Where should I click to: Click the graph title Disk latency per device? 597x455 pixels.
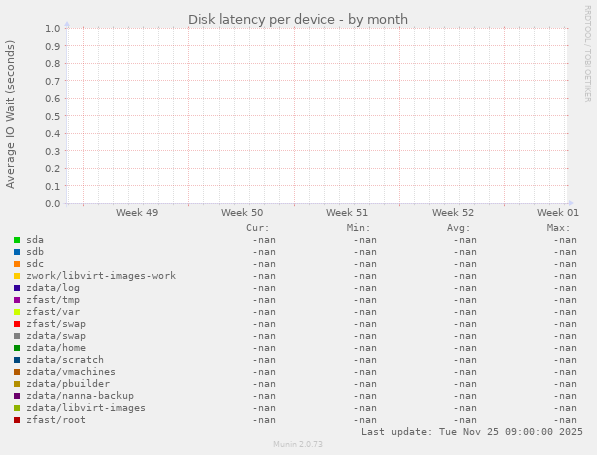(298, 19)
